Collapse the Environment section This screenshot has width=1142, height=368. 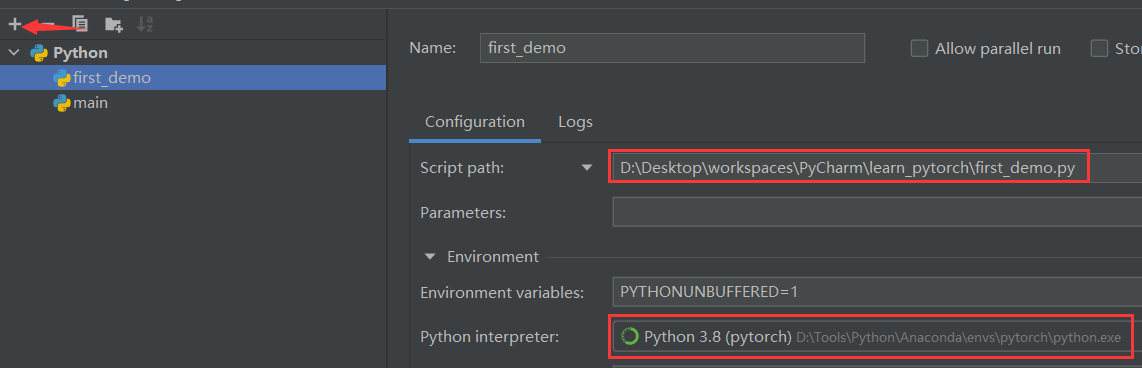coord(430,257)
